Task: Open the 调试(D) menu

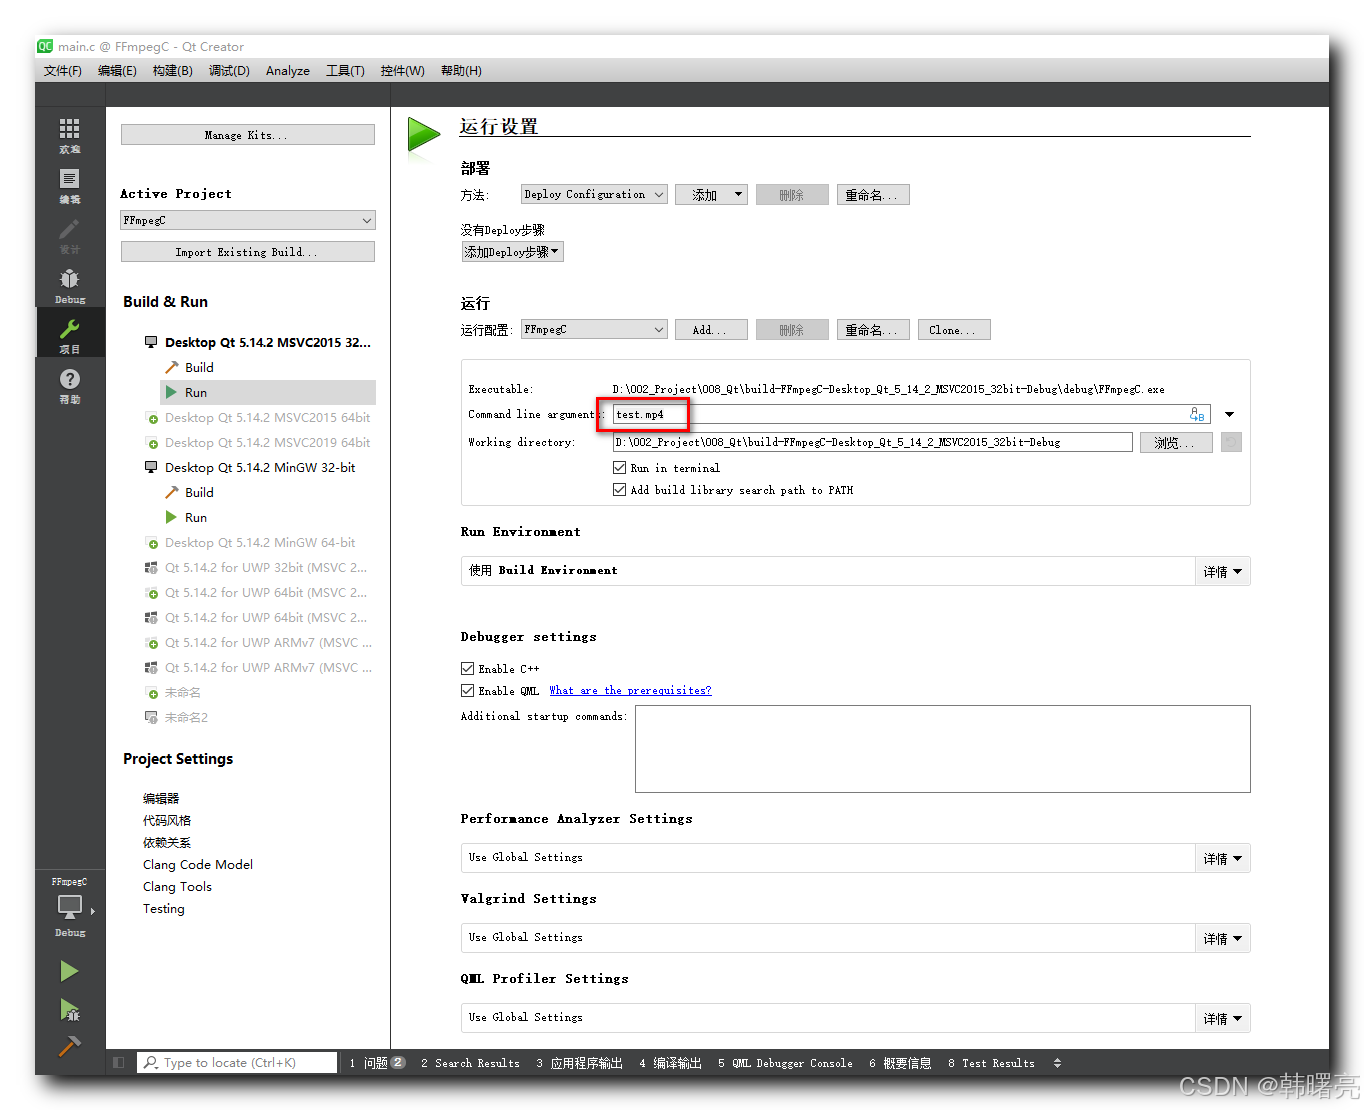Action: (x=229, y=71)
